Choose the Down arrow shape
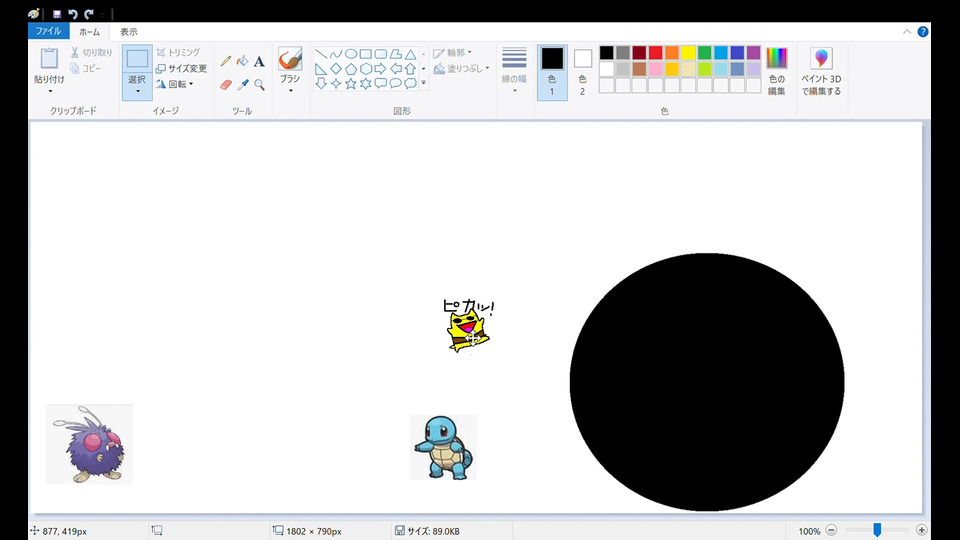The height and width of the screenshot is (540, 960). pos(321,83)
